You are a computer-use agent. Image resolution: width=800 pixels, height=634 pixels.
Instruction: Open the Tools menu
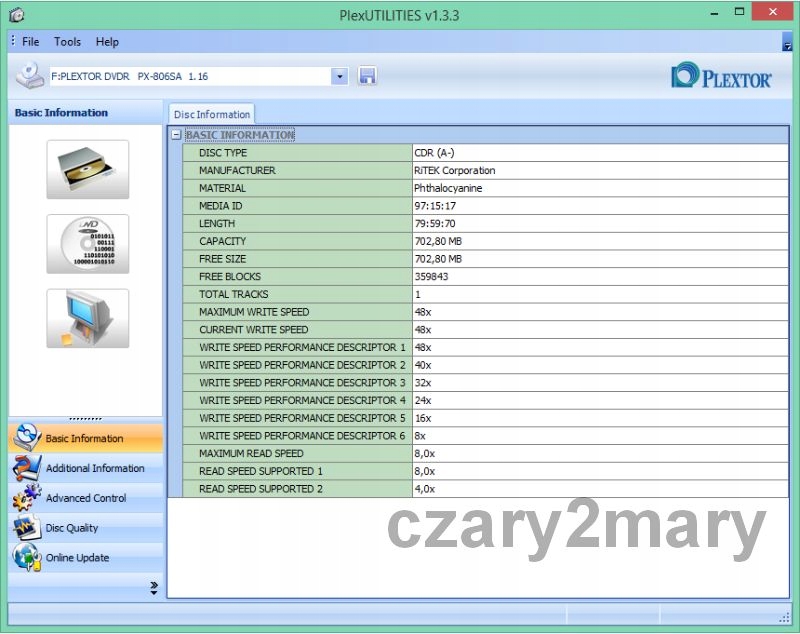click(68, 42)
